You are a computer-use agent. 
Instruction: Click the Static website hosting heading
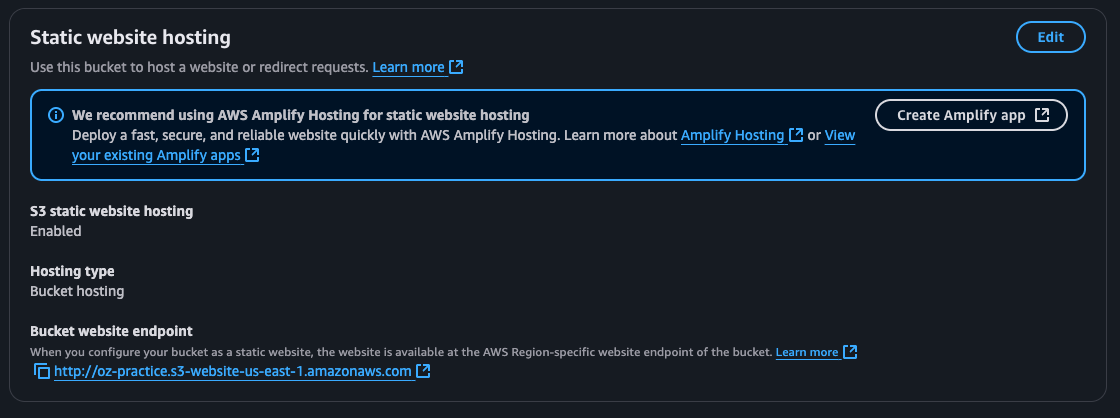tap(131, 38)
